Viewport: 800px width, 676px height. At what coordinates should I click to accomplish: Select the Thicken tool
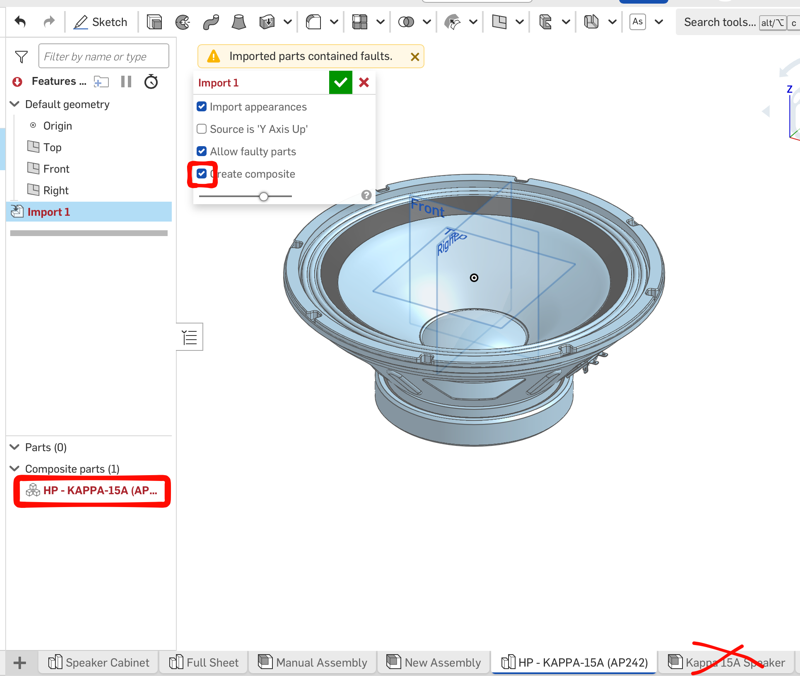266,22
